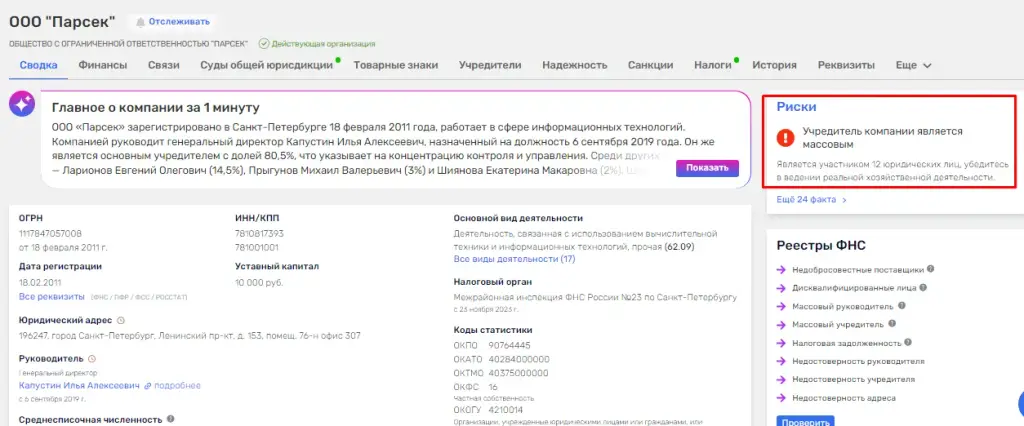Click help icon next to Дисквалифицированные лица
The image size is (1024, 426).
(923, 287)
